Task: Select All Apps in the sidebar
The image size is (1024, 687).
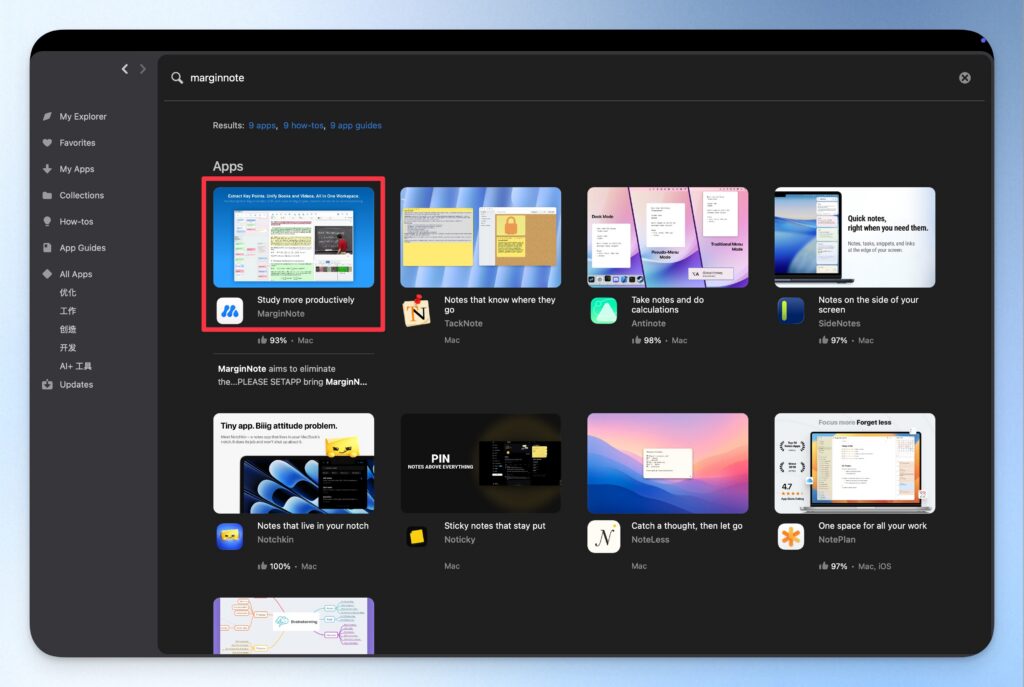Action: (76, 274)
